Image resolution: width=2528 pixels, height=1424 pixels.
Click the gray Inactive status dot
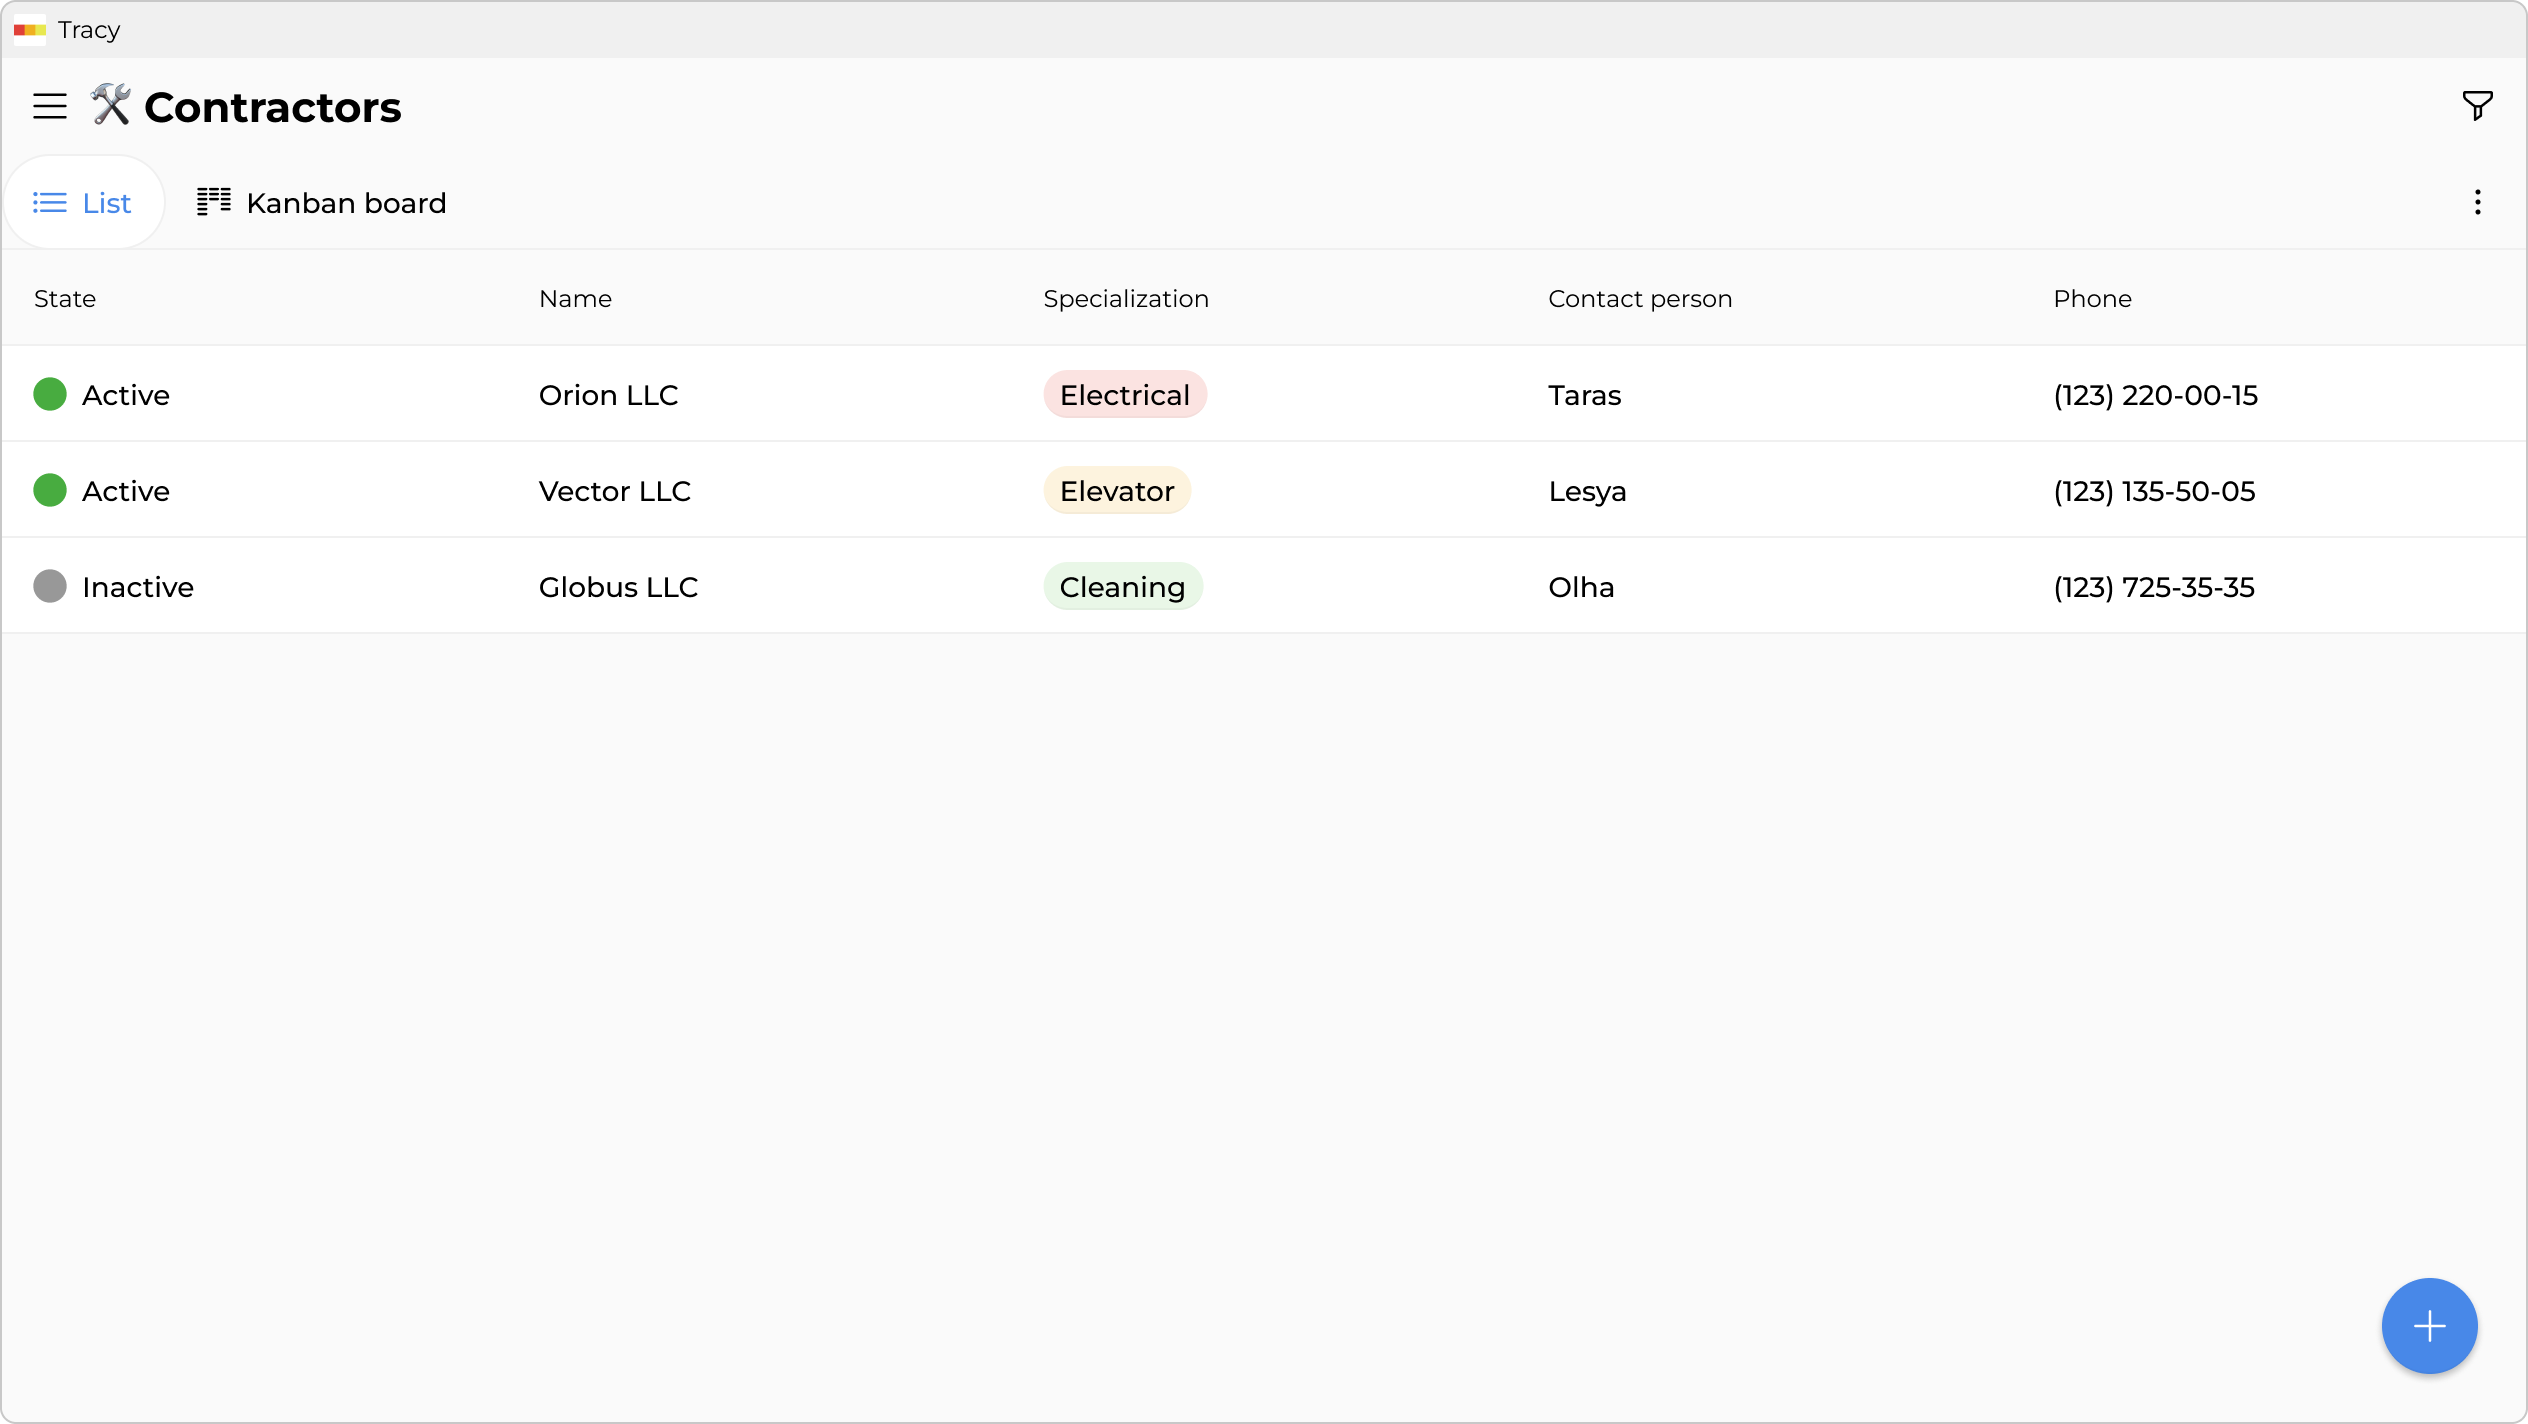pos(50,587)
